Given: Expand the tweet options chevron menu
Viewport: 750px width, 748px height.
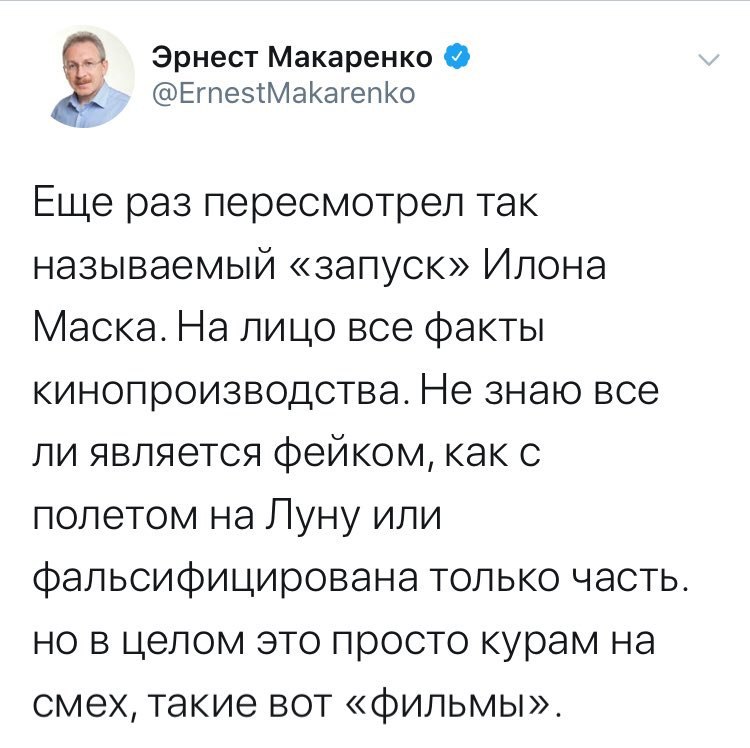Looking at the screenshot, I should 708,59.
